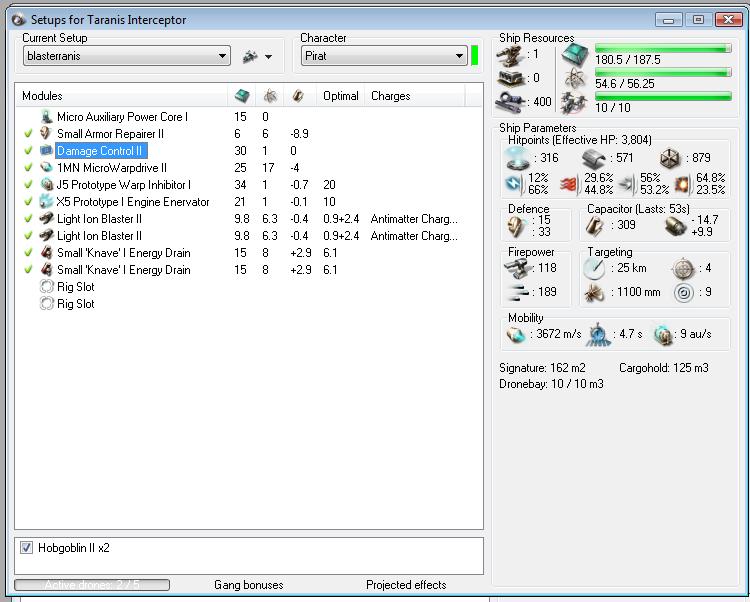750x602 pixels.
Task: Click the ship setup icon next to blasterranis
Action: click(x=250, y=56)
